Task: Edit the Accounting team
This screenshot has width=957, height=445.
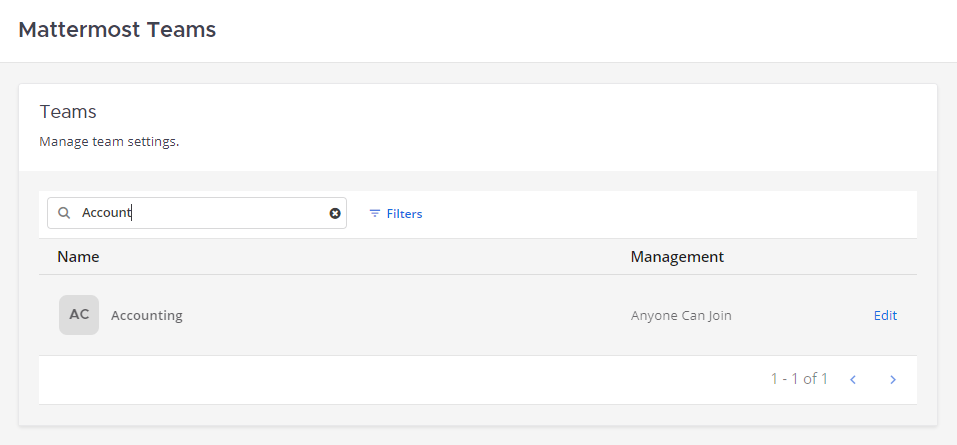Action: 885,315
